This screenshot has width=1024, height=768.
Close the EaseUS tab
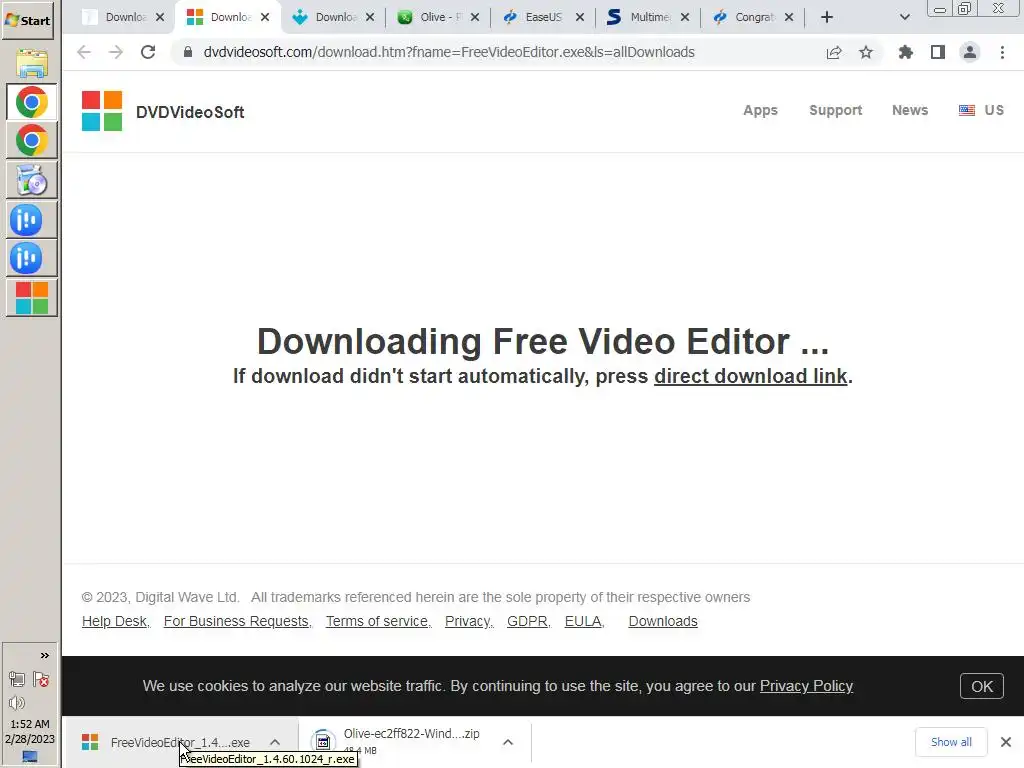(x=579, y=17)
